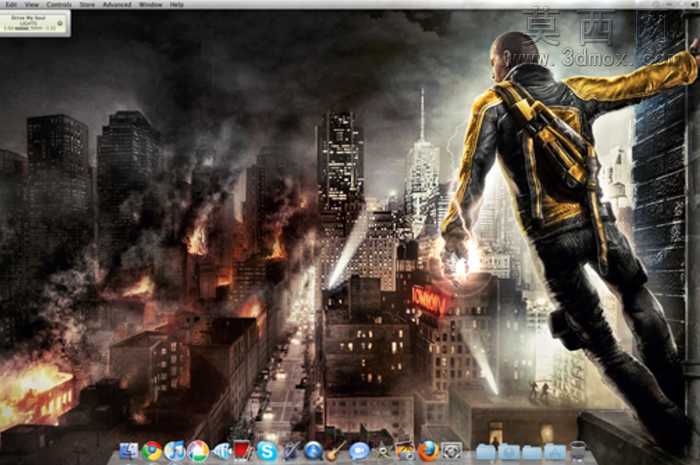The height and width of the screenshot is (465, 700).
Task: Click the "Drive My Soul" song title
Action: click(x=28, y=18)
